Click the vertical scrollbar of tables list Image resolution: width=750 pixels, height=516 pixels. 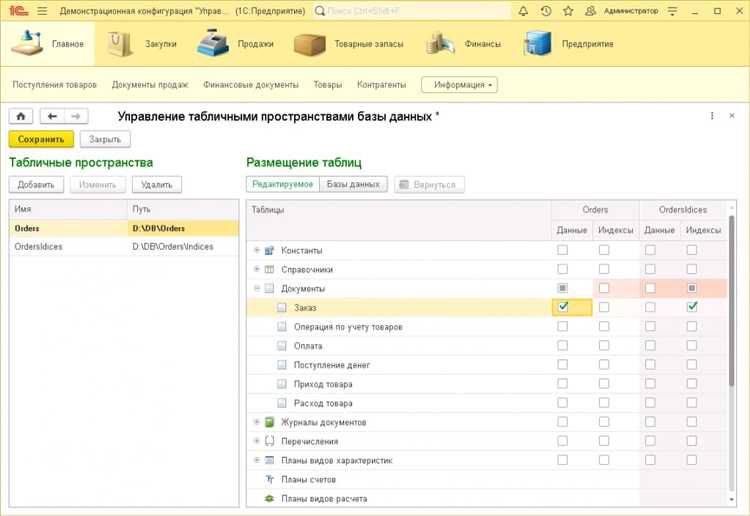[x=731, y=301]
